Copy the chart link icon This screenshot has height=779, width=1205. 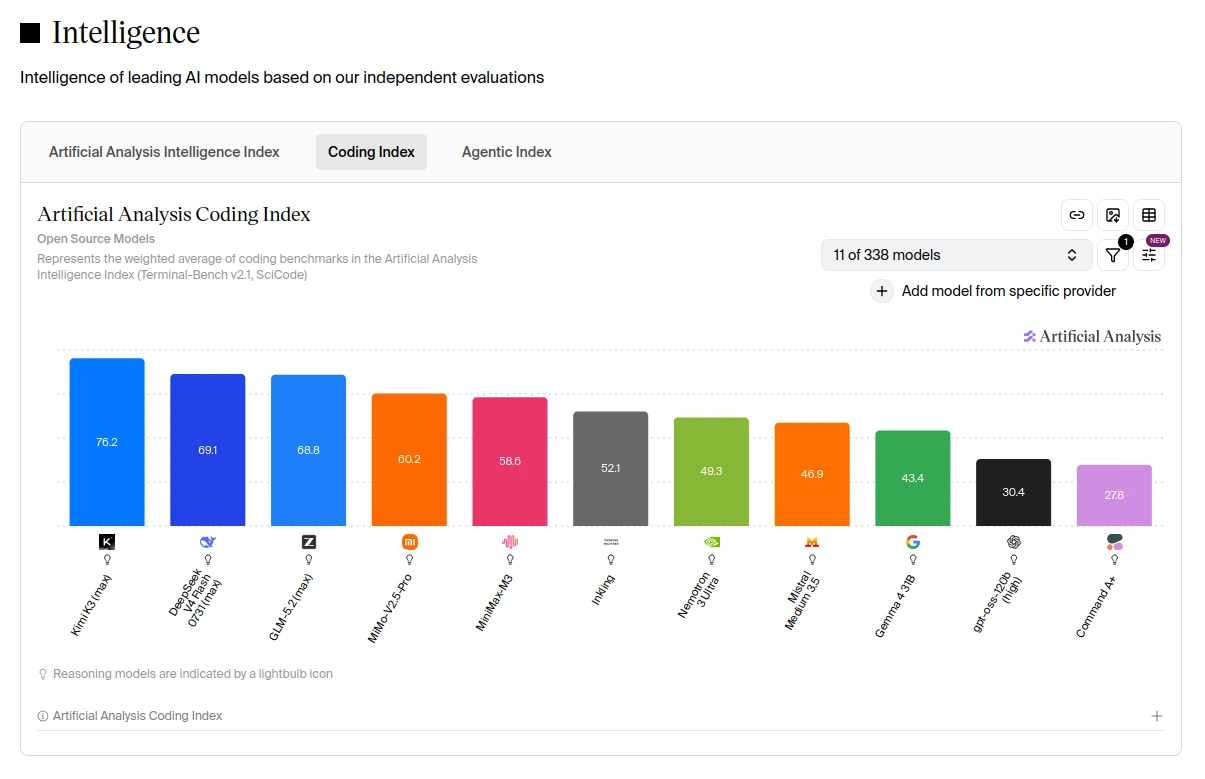tap(1077, 215)
